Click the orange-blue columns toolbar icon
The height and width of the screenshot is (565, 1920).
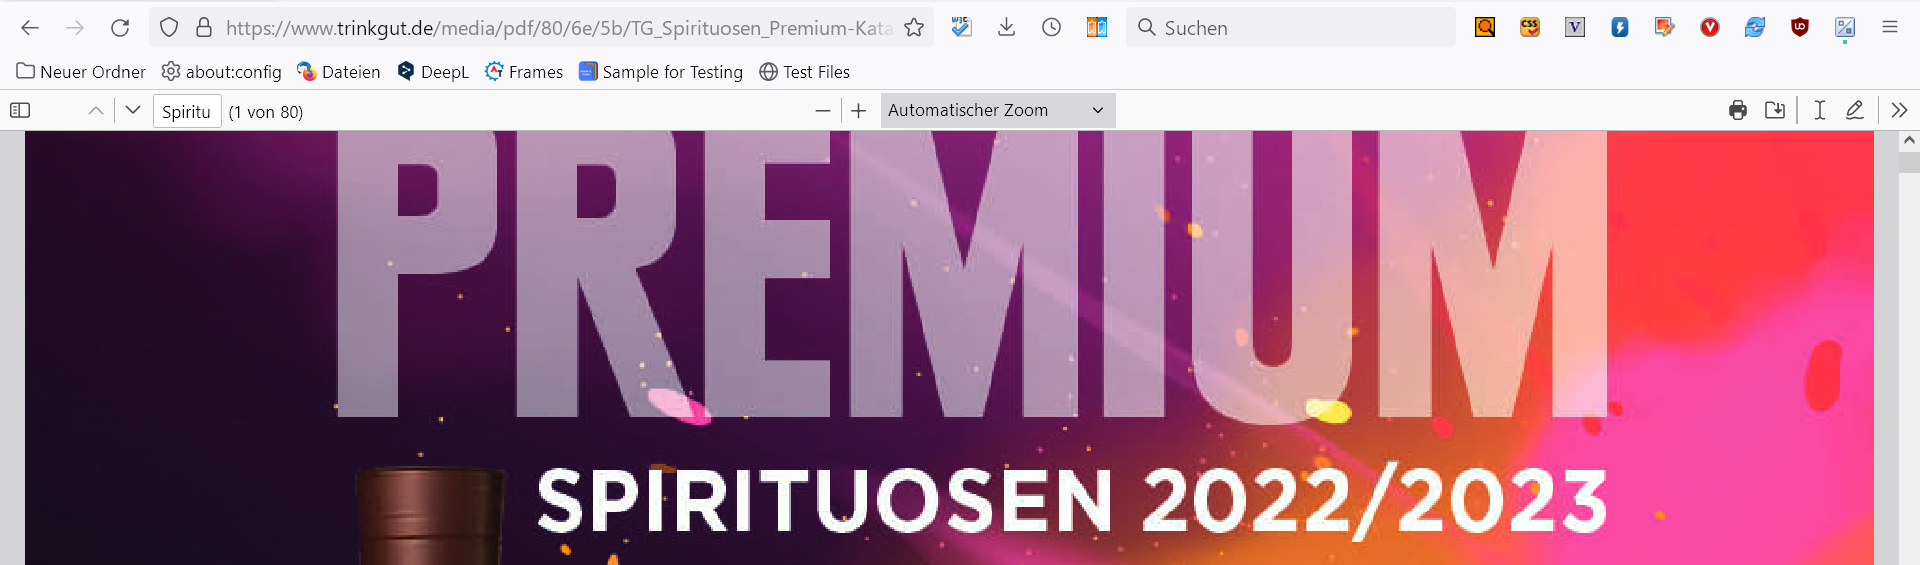[x=1097, y=28]
